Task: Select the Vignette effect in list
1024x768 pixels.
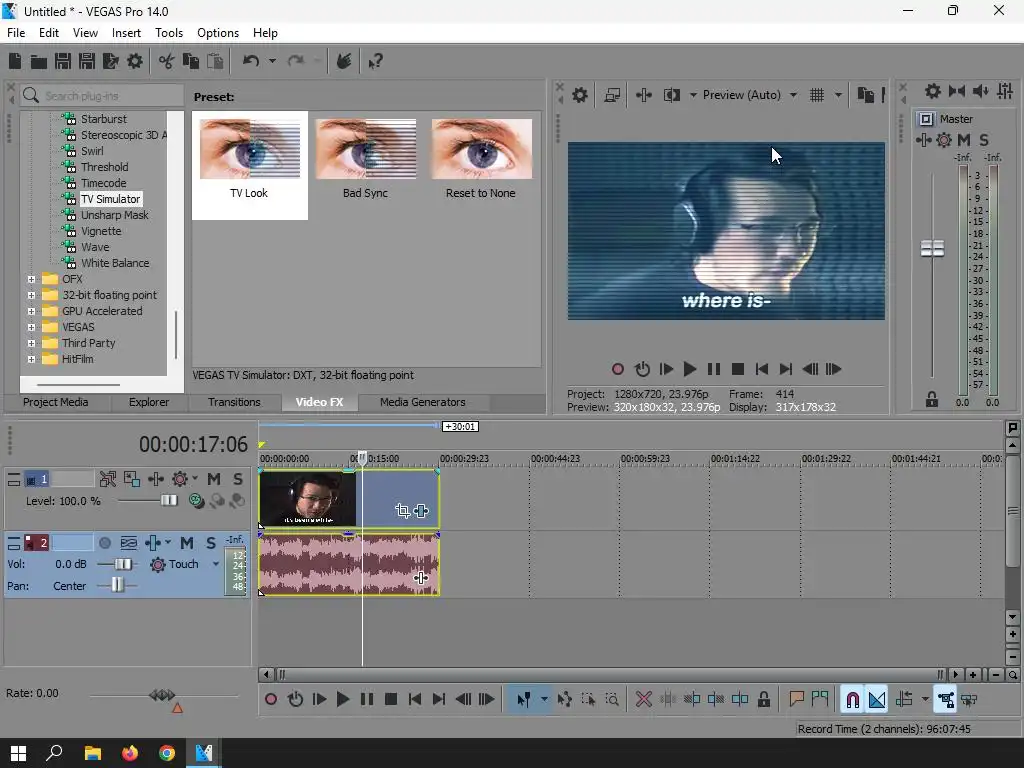Action: tap(101, 231)
